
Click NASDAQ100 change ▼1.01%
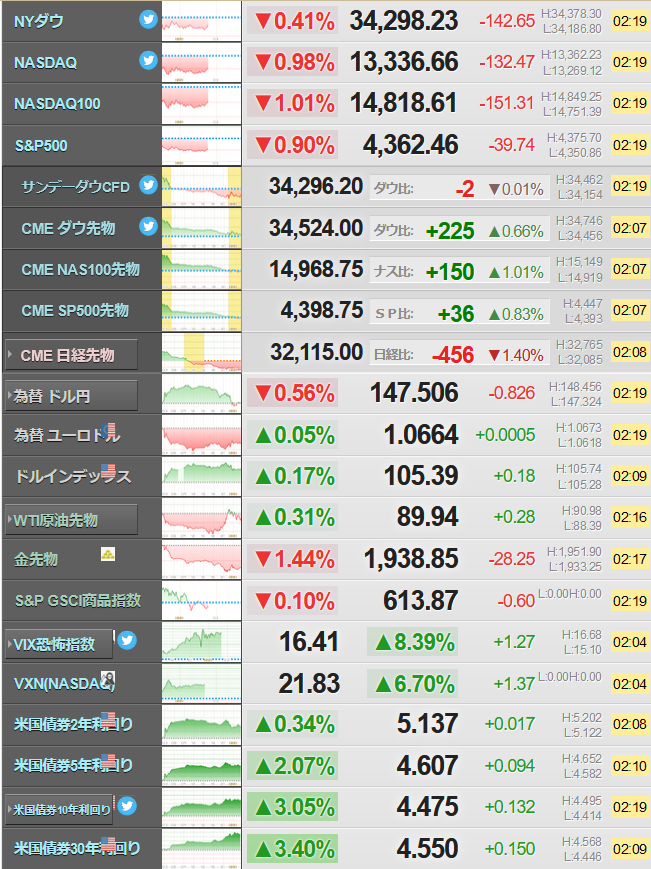tap(293, 104)
